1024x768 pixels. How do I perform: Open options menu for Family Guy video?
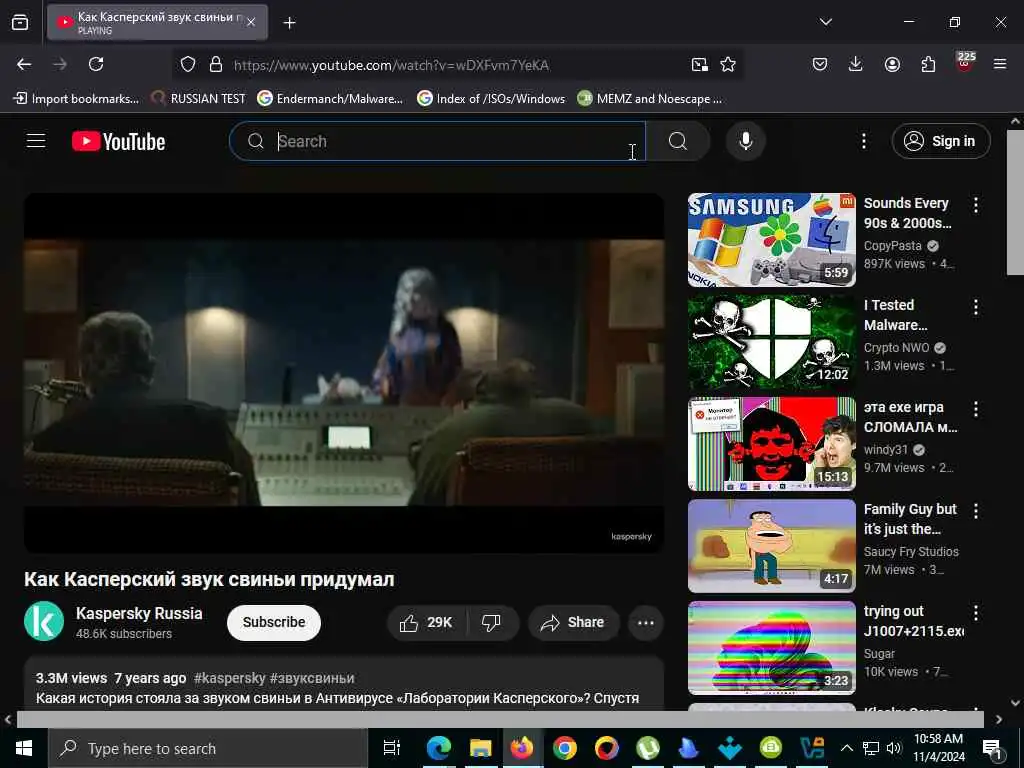[x=976, y=511]
